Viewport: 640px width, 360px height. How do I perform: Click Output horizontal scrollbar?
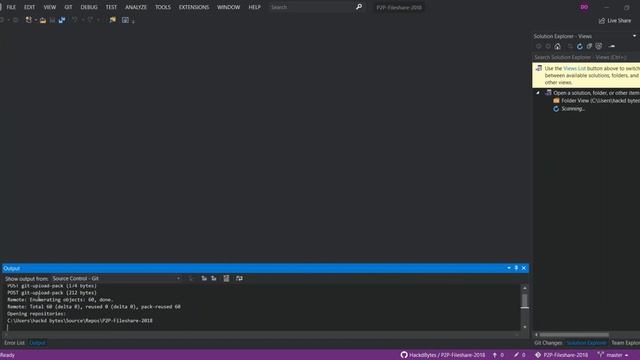(261, 334)
